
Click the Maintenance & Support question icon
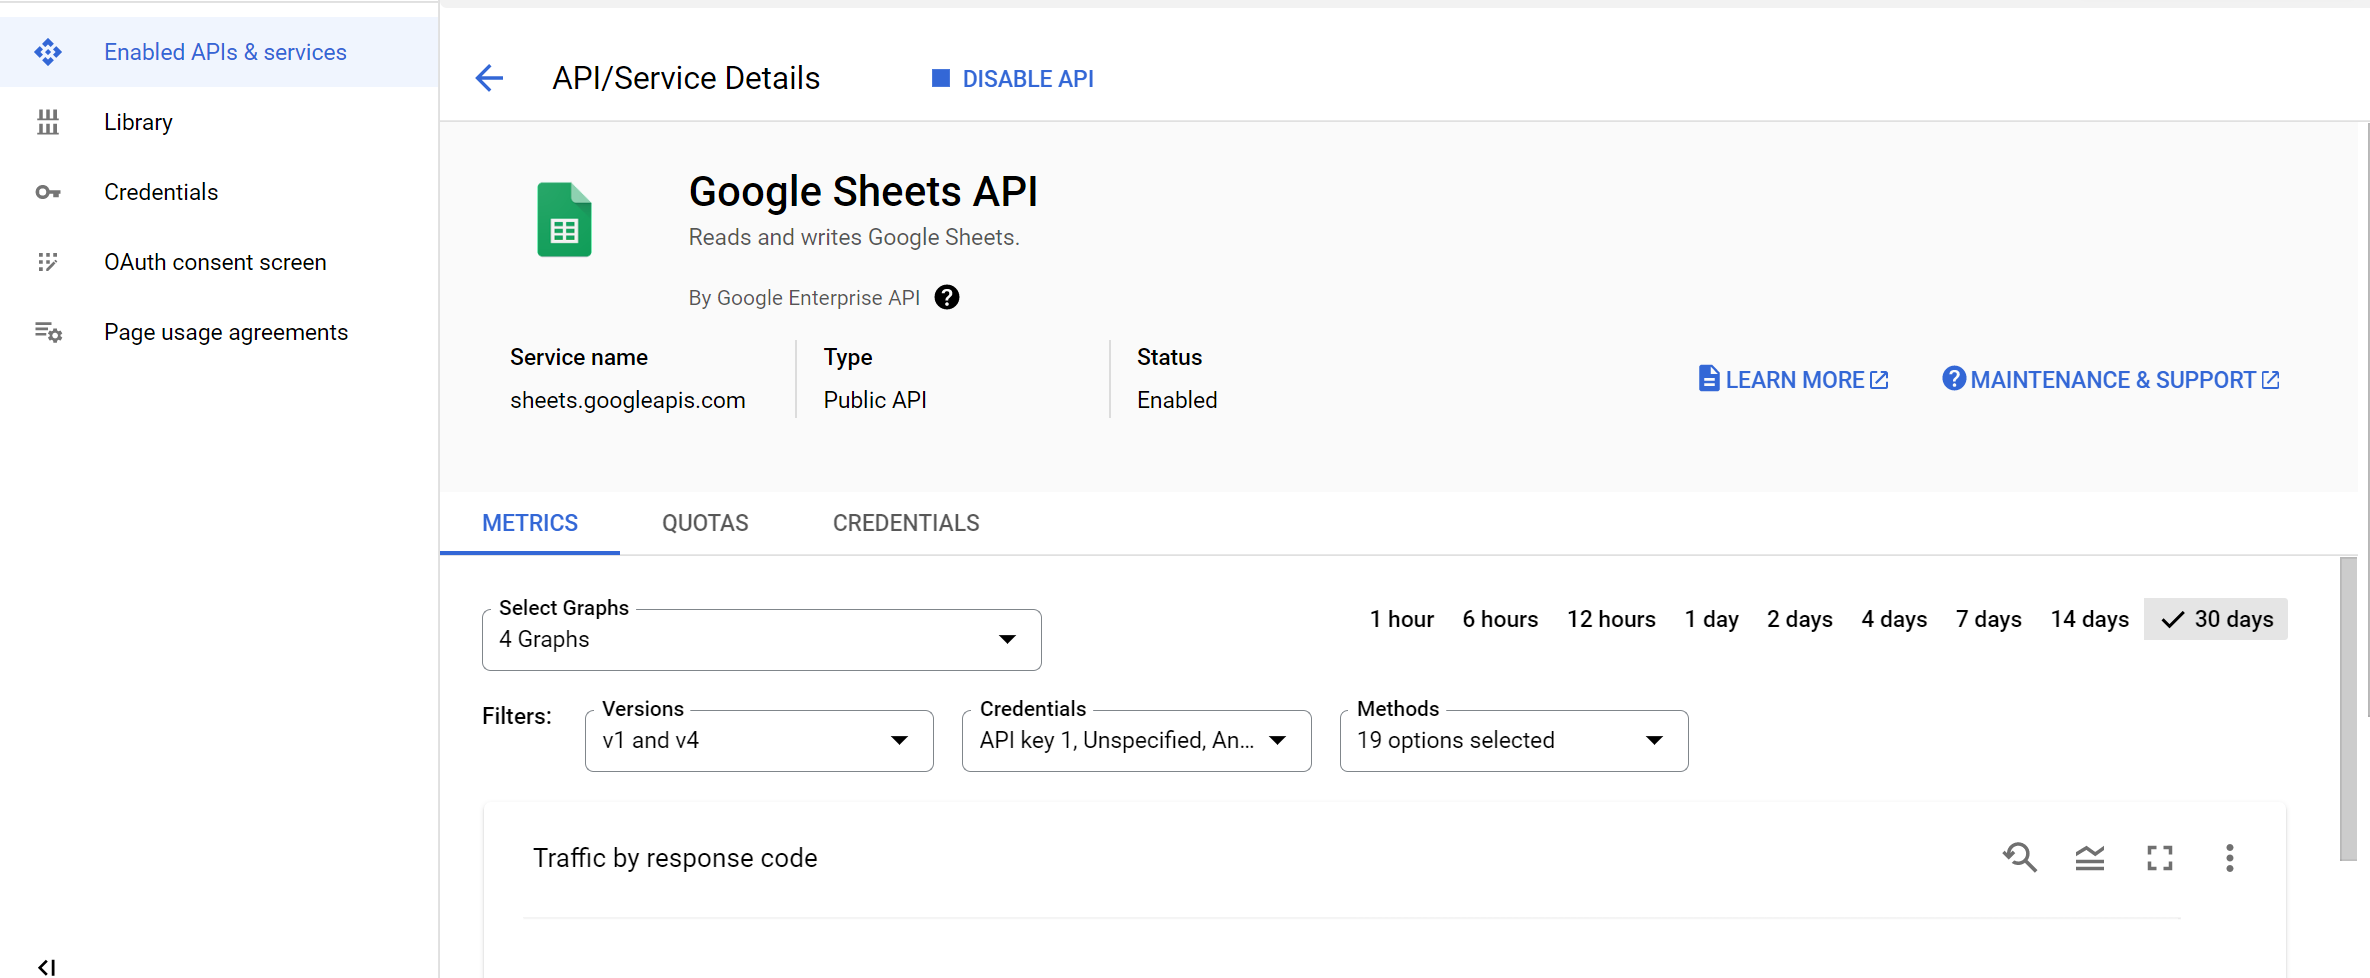[1954, 379]
